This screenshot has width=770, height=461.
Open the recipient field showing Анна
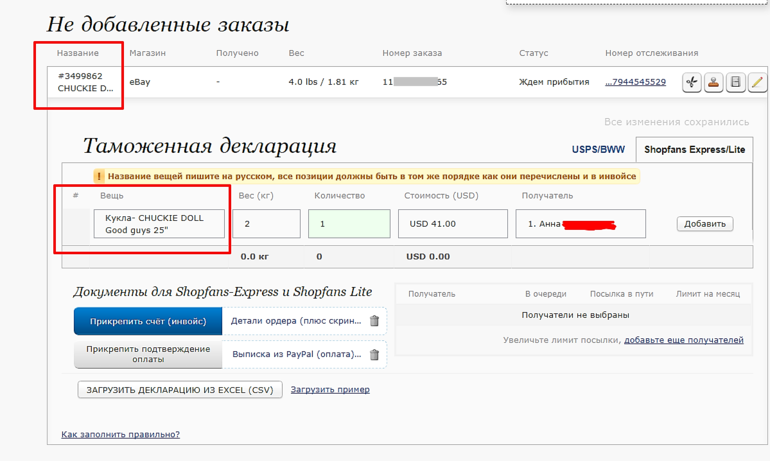tap(580, 224)
